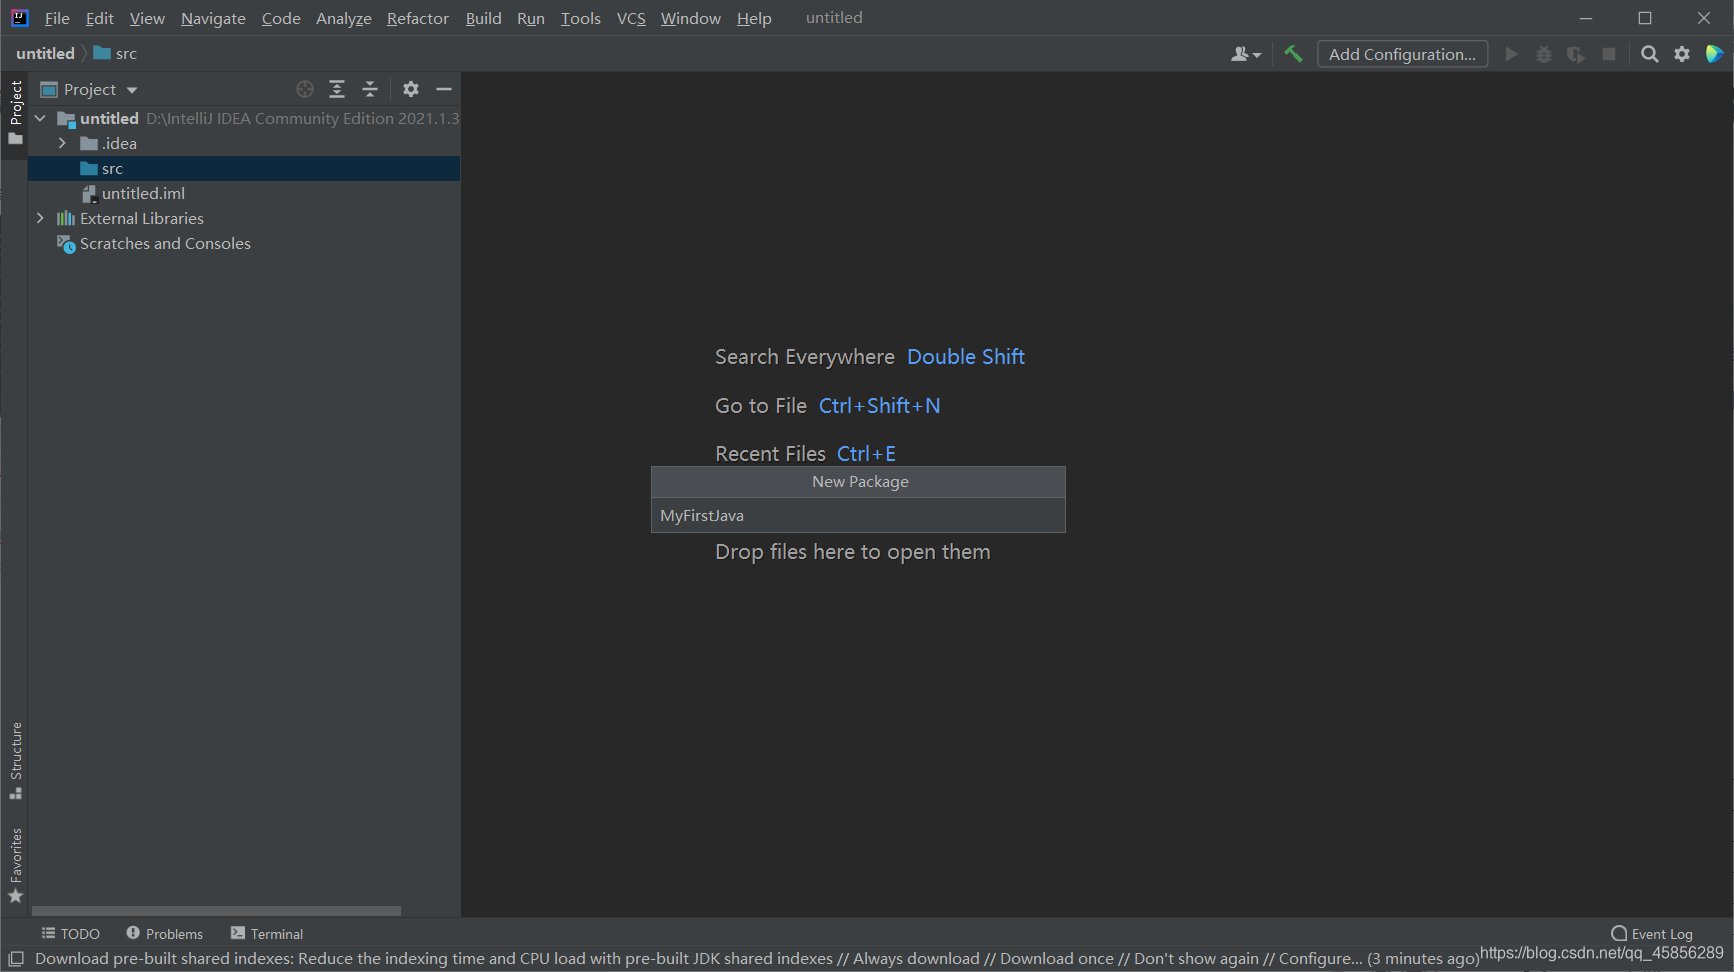Screen dimensions: 1734x972
Task: Open the Help menu
Action: 754,18
